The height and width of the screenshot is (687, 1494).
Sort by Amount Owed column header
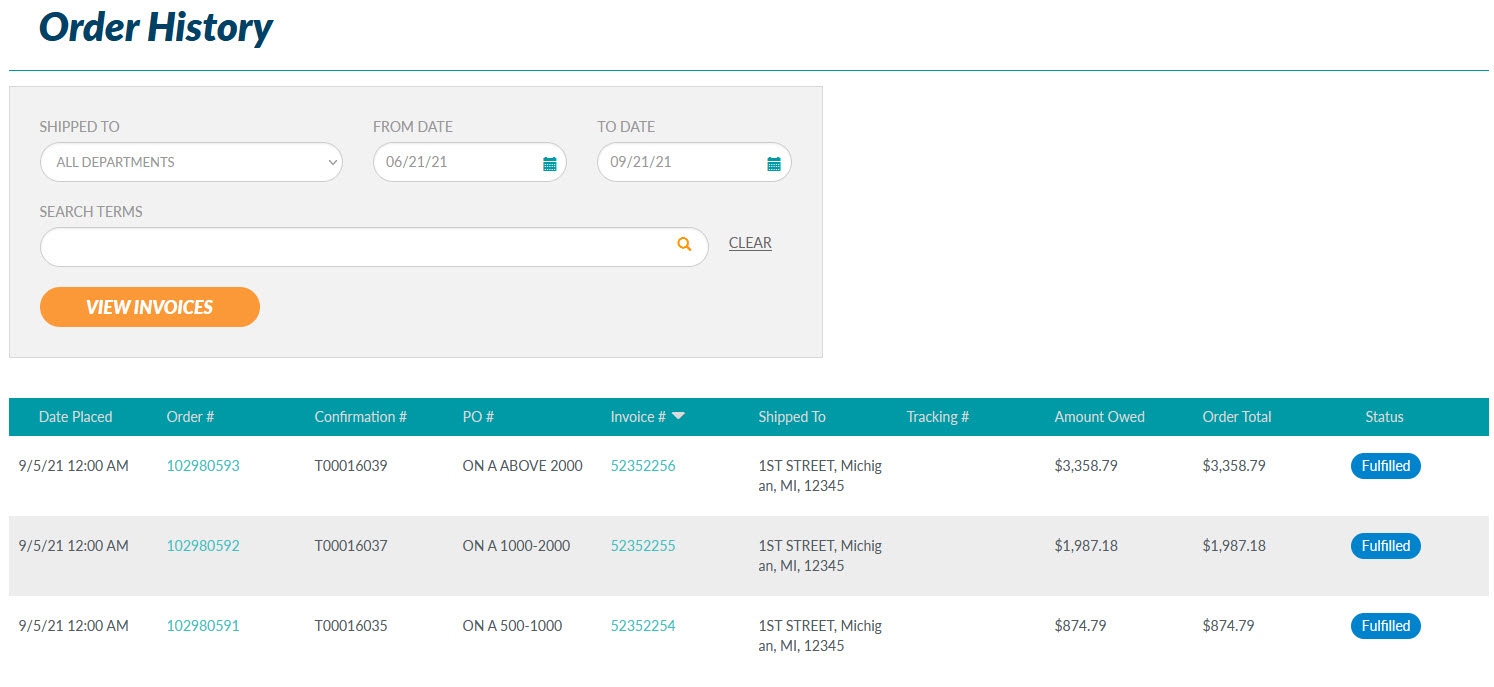(x=1099, y=417)
